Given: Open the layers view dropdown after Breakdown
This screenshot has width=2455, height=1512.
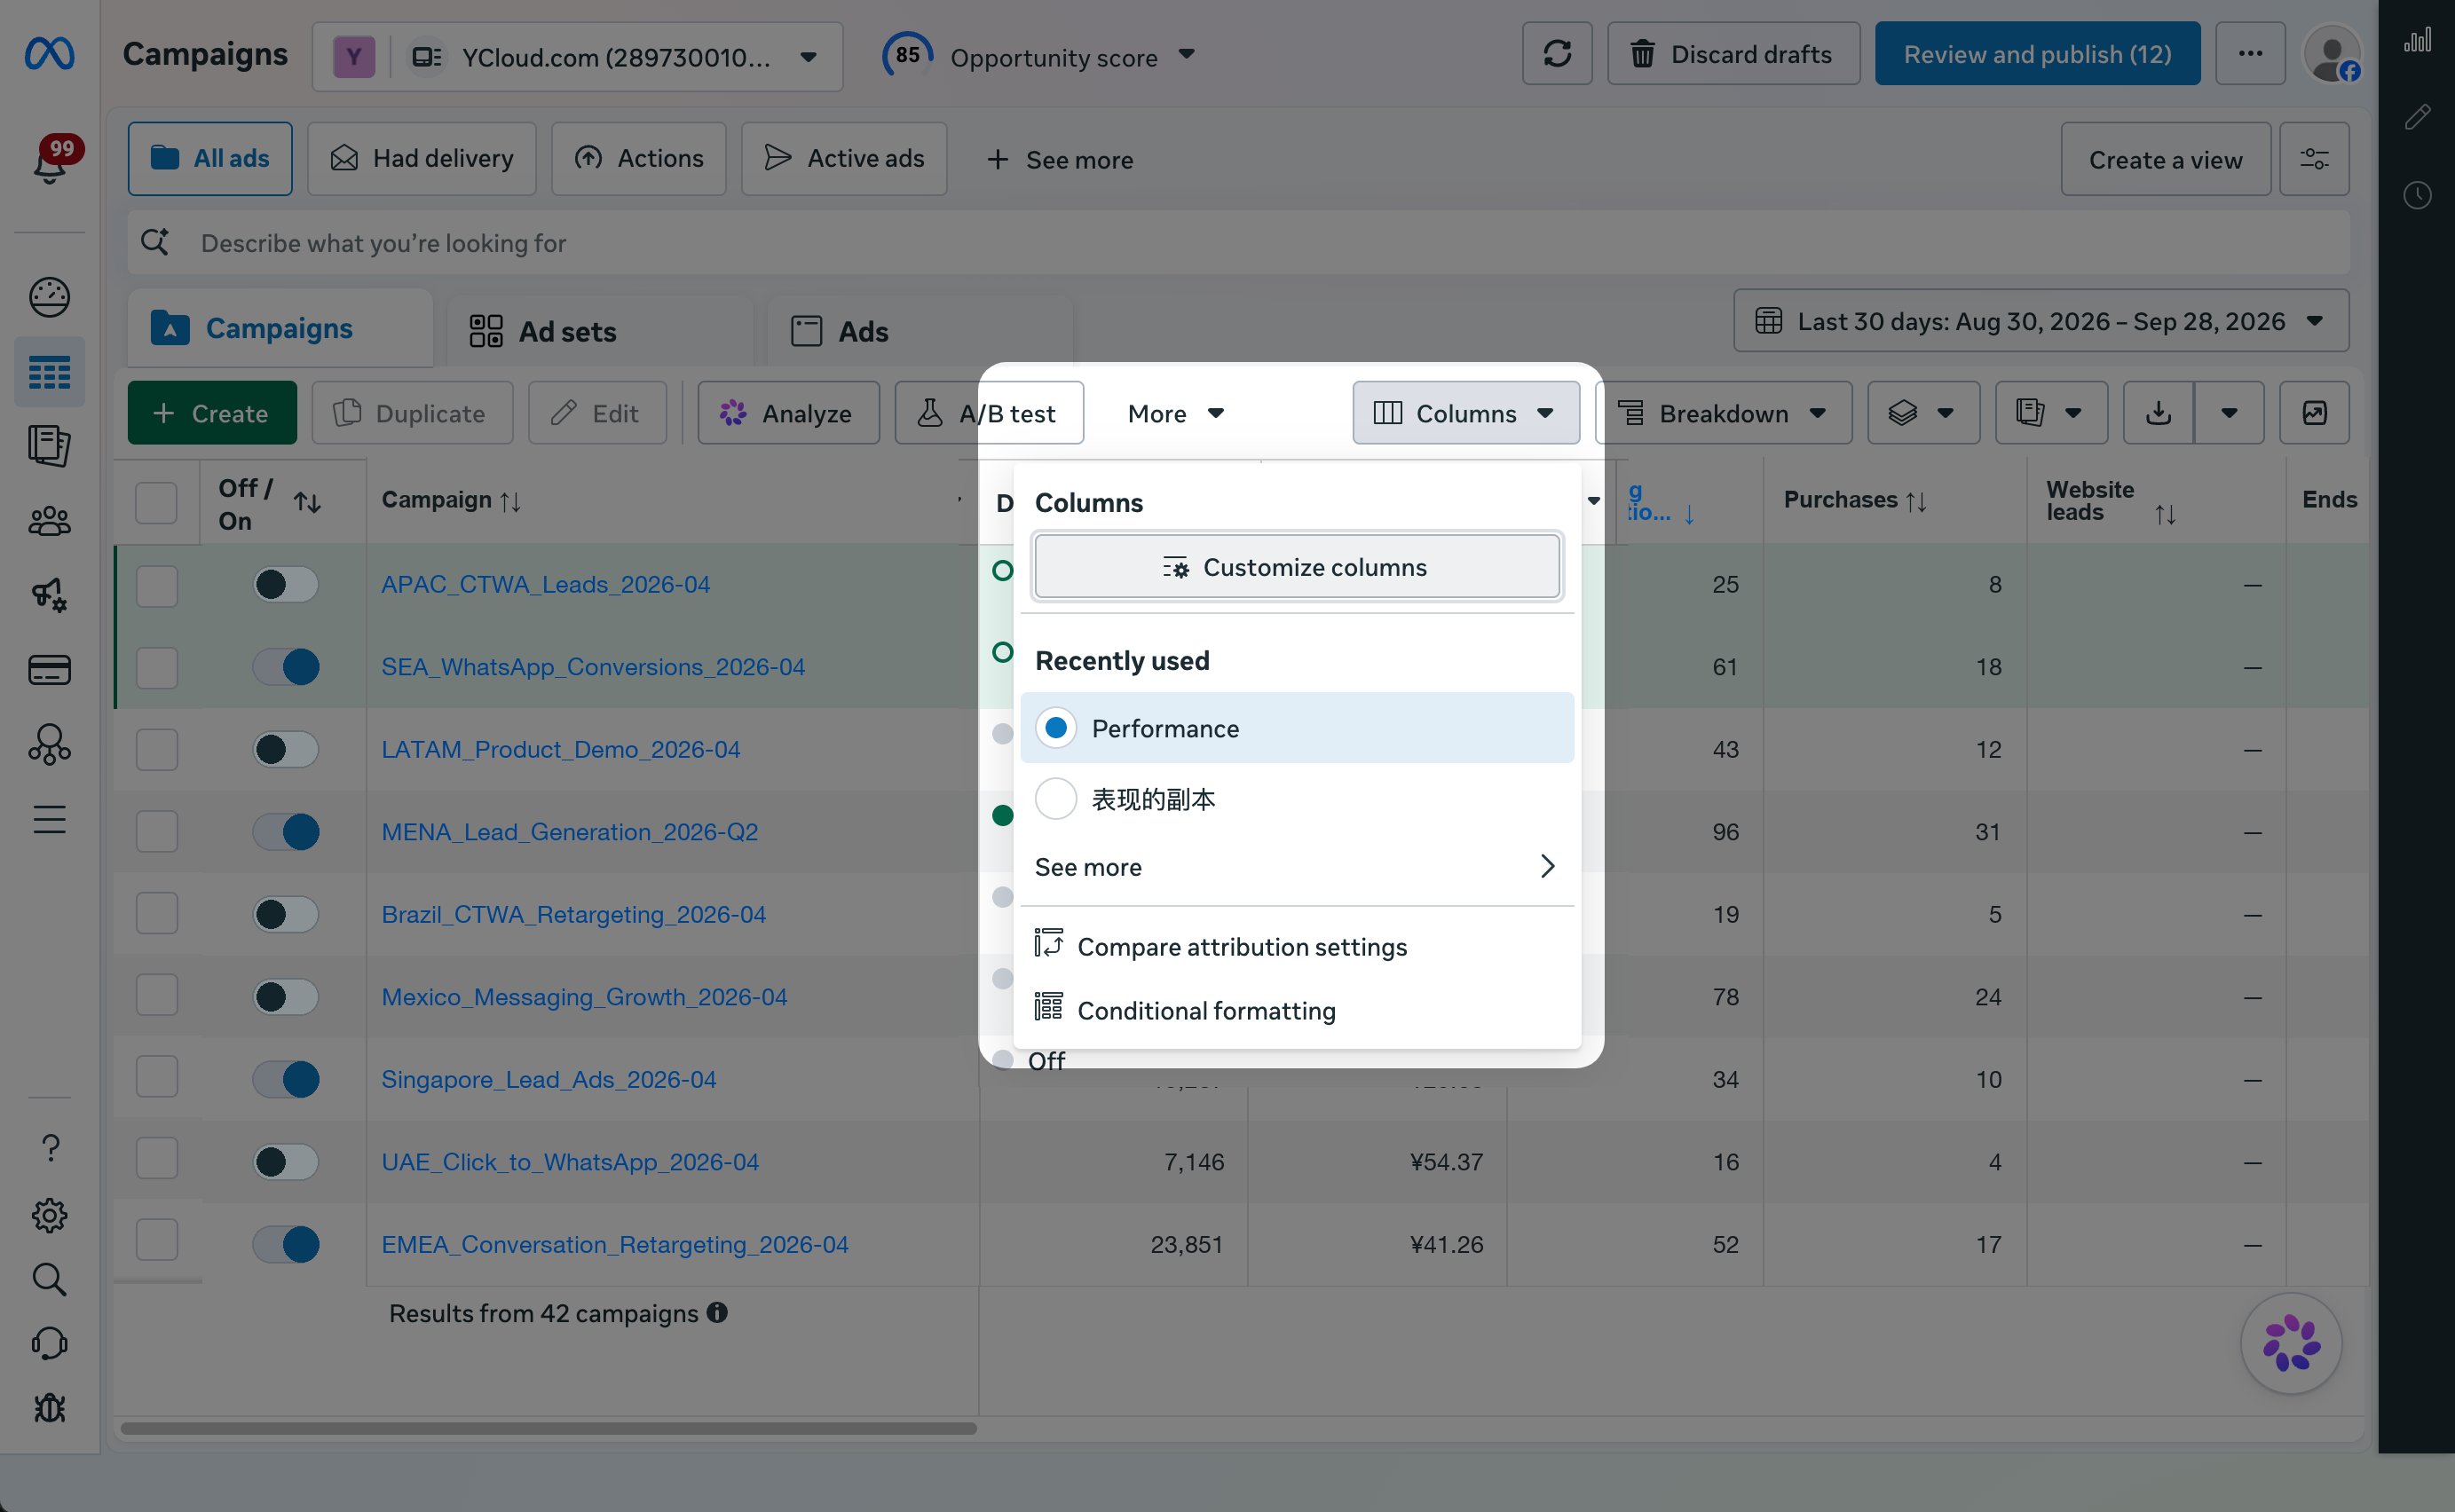Looking at the screenshot, I should (1923, 413).
